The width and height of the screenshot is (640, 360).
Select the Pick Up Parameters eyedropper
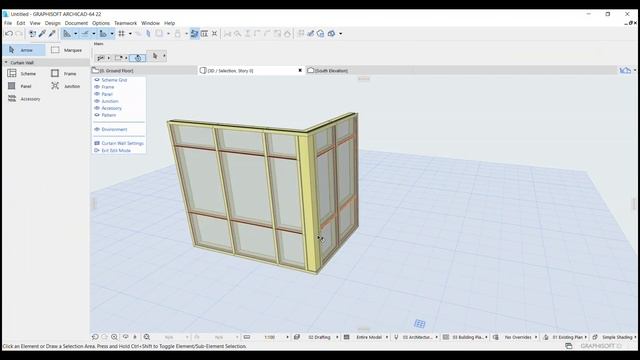42,34
